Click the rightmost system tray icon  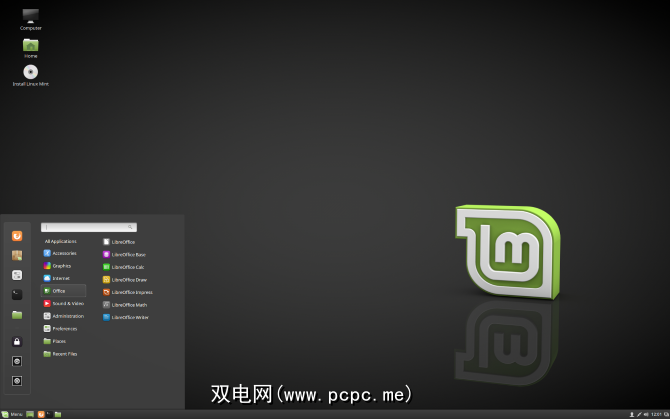[666, 415]
